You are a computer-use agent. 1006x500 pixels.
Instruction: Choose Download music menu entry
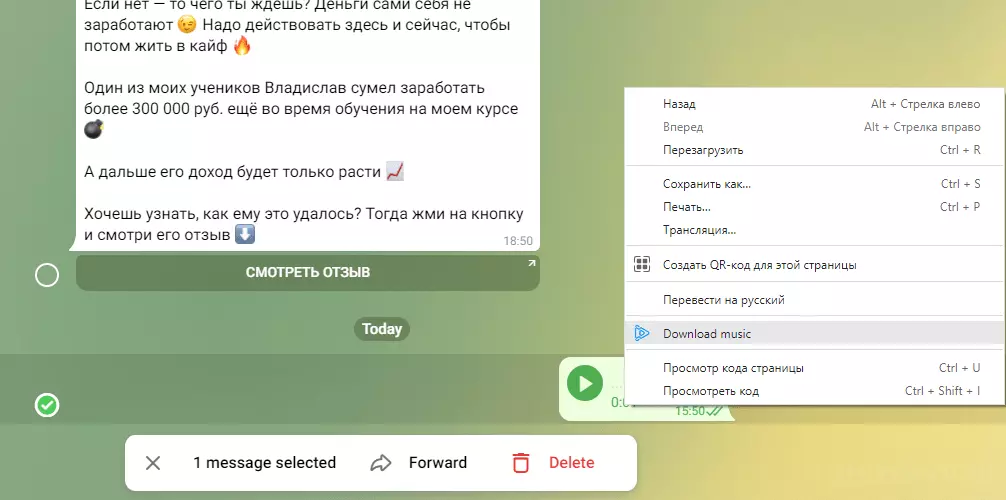pos(815,334)
